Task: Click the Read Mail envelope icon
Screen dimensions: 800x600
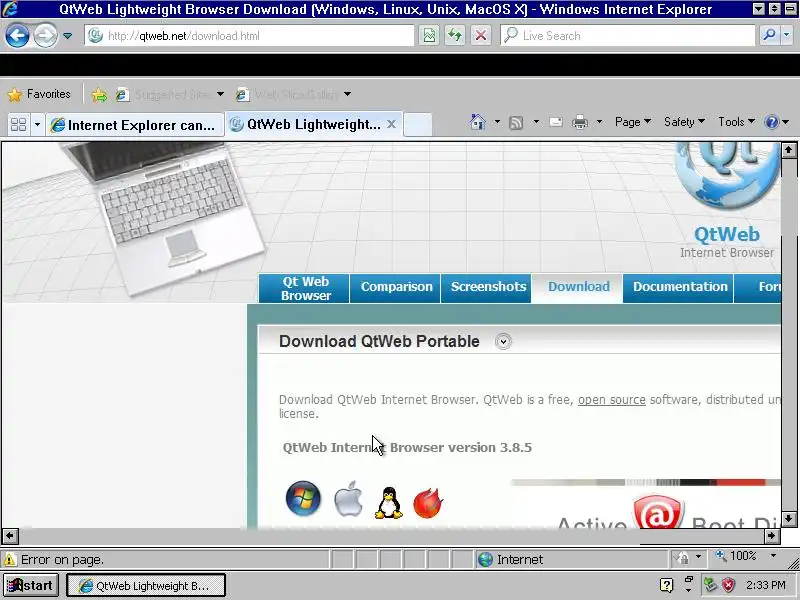Action: coord(556,122)
